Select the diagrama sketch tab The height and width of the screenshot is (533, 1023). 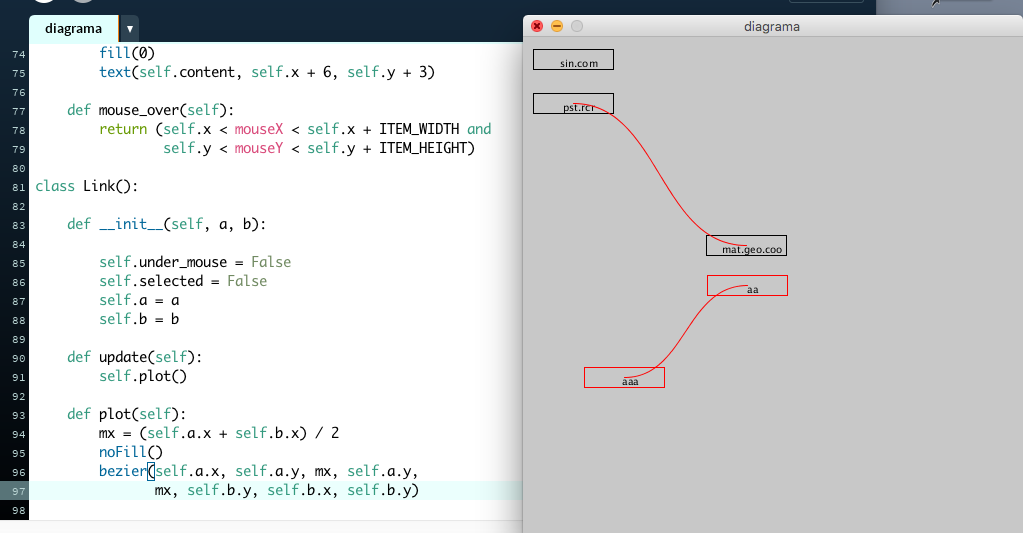coord(73,29)
